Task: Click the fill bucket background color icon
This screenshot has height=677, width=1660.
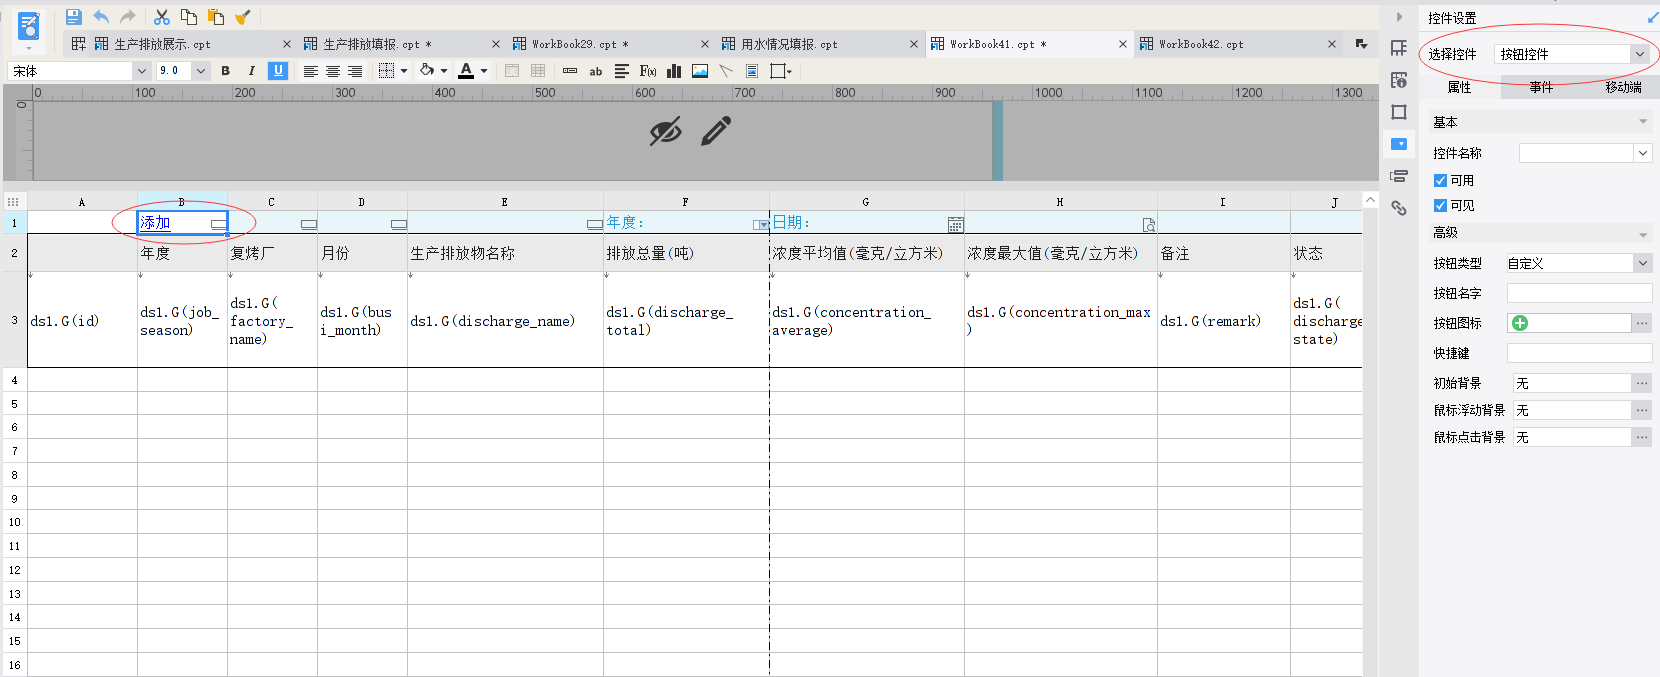Action: coord(427,71)
